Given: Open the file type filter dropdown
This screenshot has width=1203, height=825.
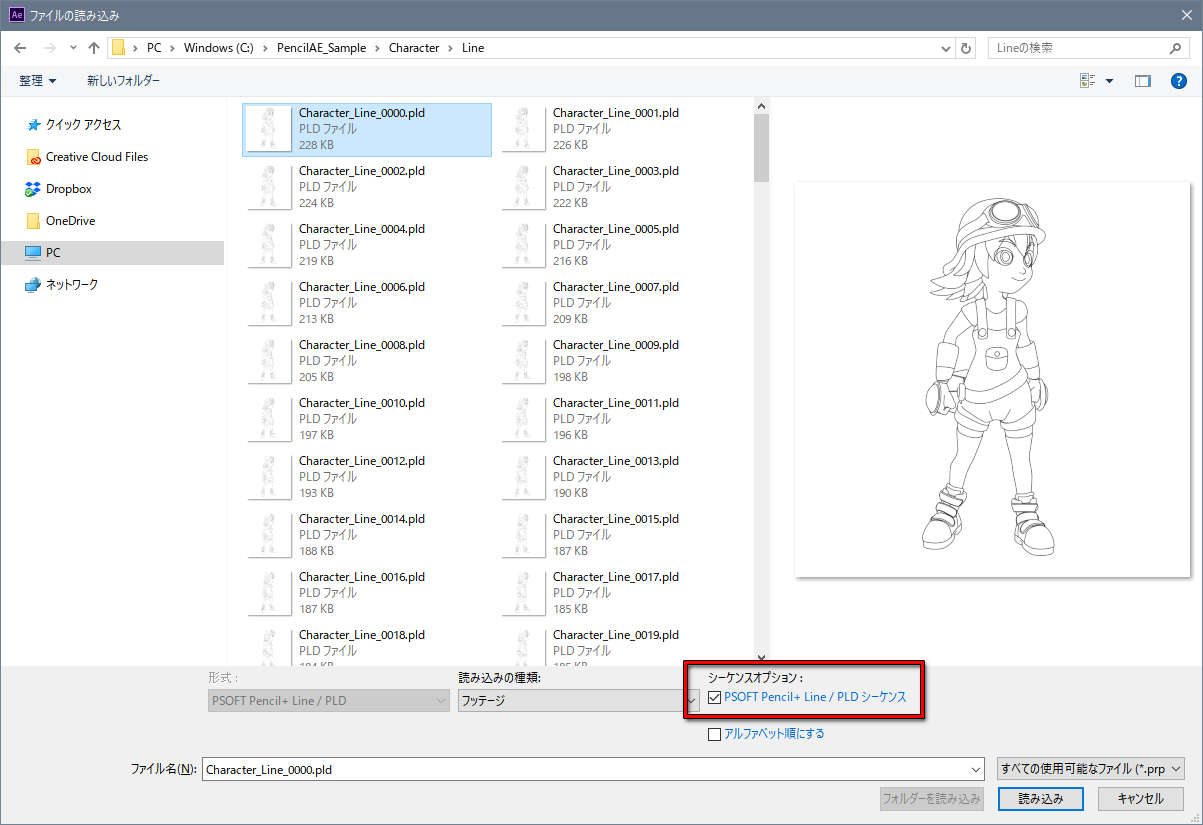Looking at the screenshot, I should (x=1091, y=769).
